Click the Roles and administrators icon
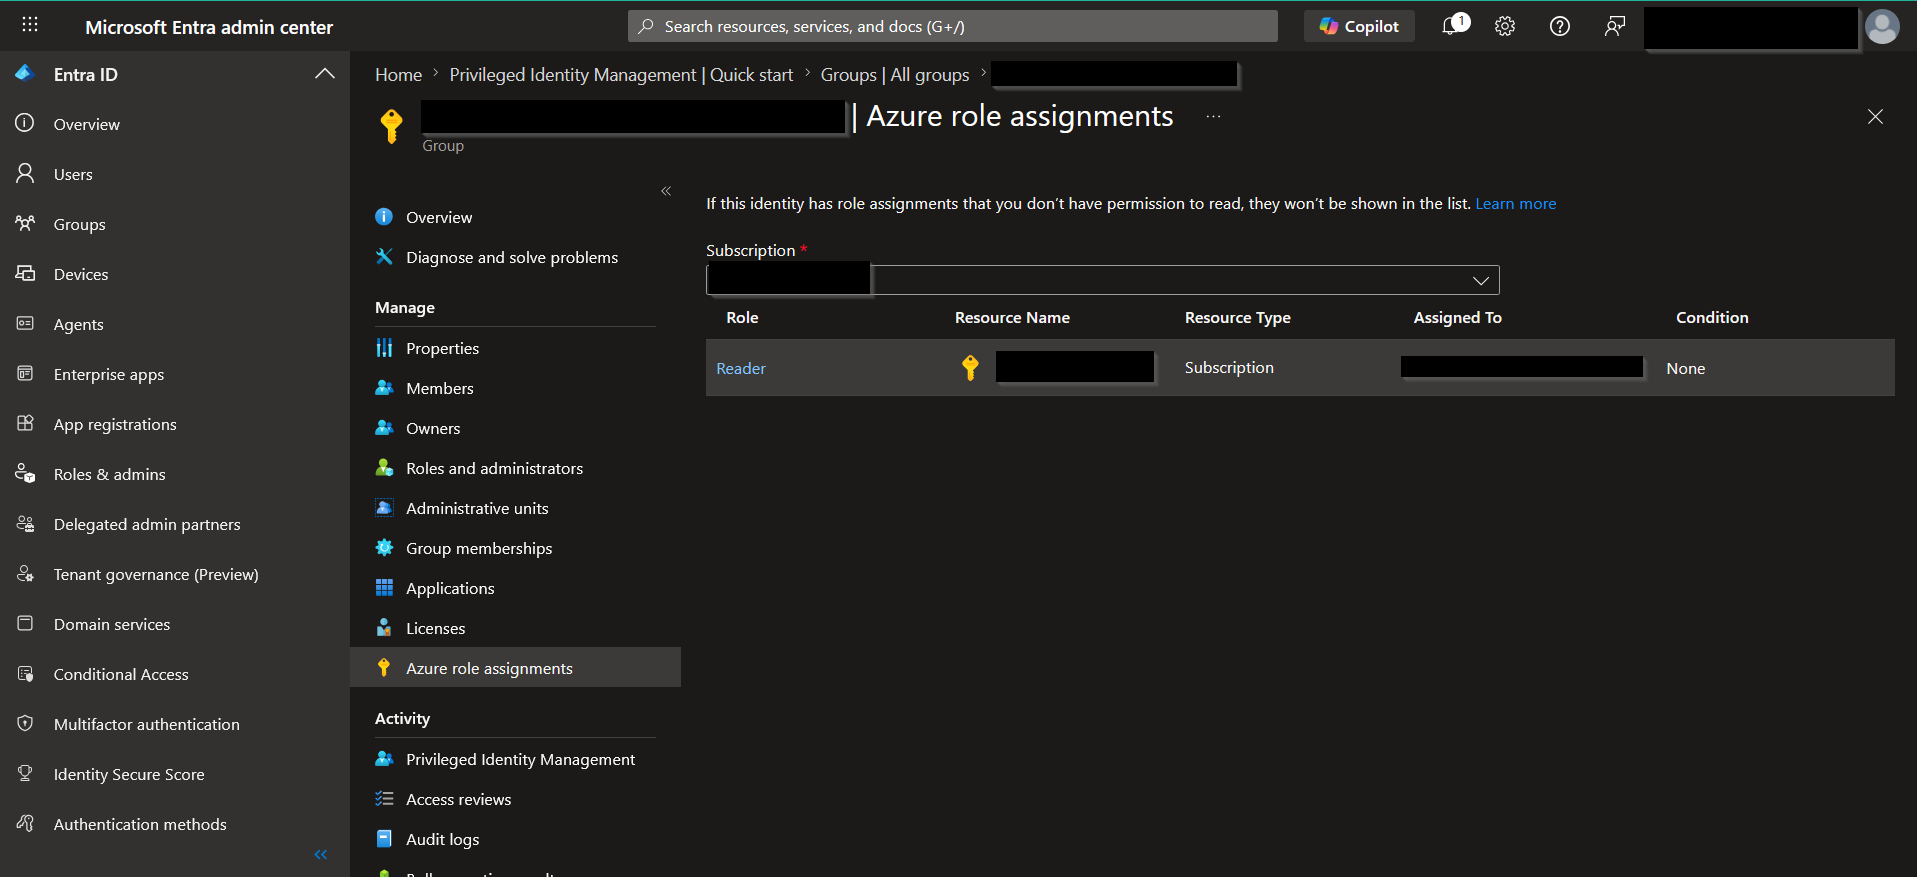Image resolution: width=1917 pixels, height=877 pixels. point(384,468)
